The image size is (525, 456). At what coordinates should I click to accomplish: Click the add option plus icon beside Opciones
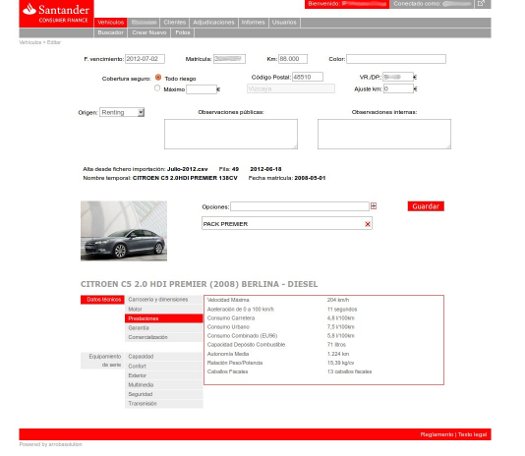374,206
